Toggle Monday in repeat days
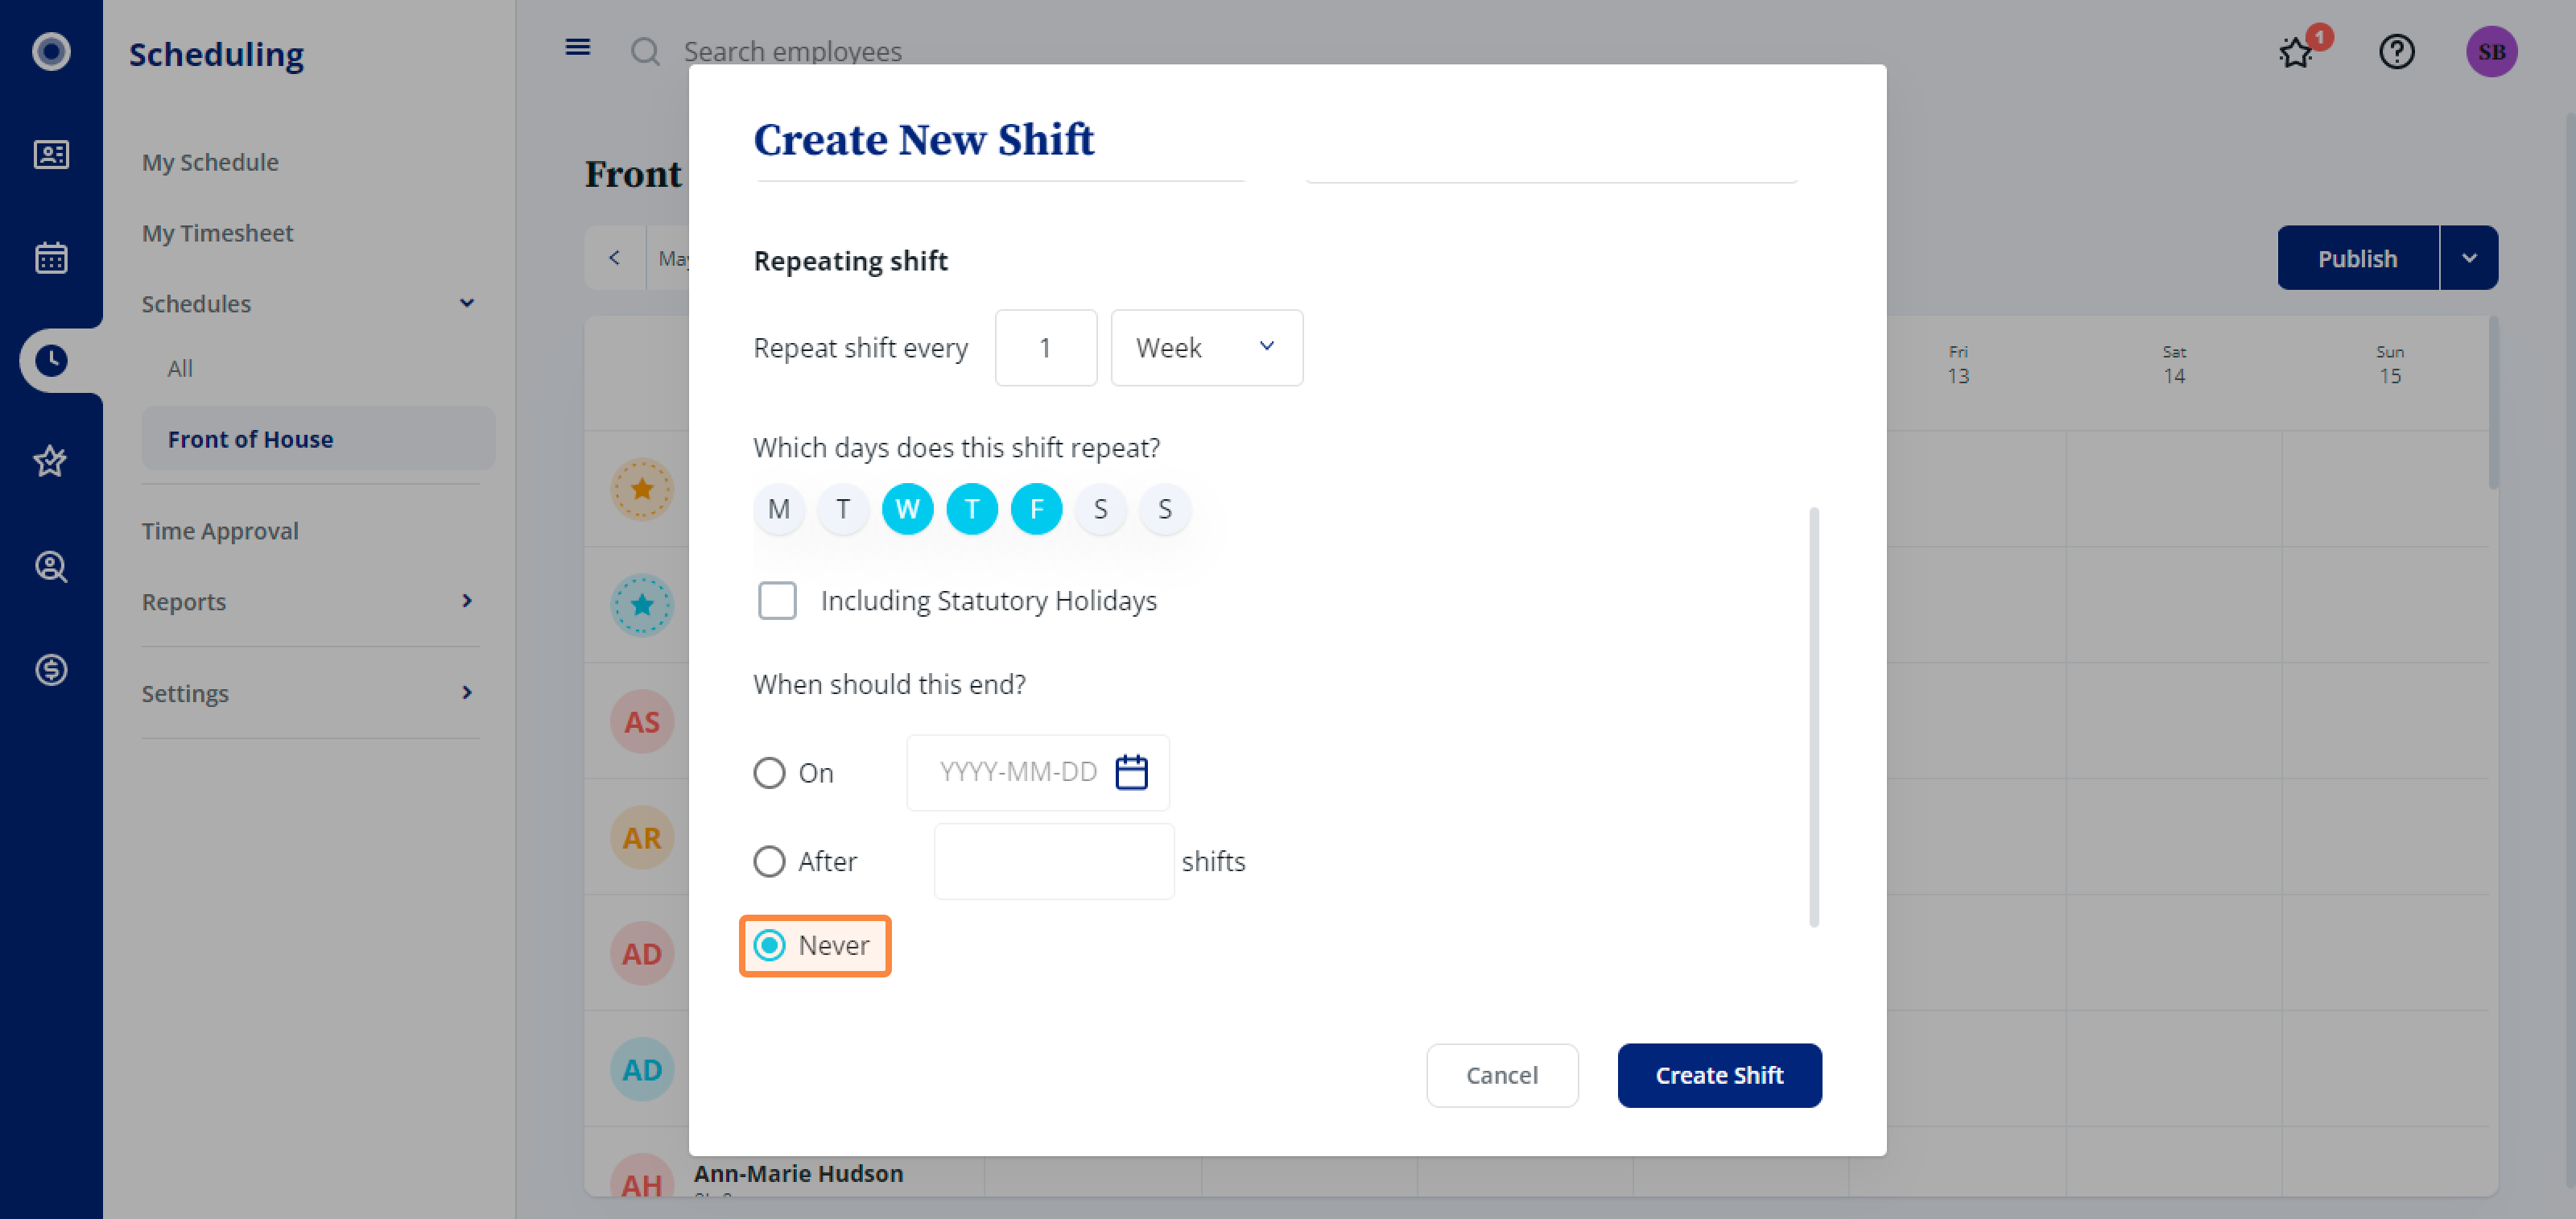2576x1219 pixels. pos(778,509)
